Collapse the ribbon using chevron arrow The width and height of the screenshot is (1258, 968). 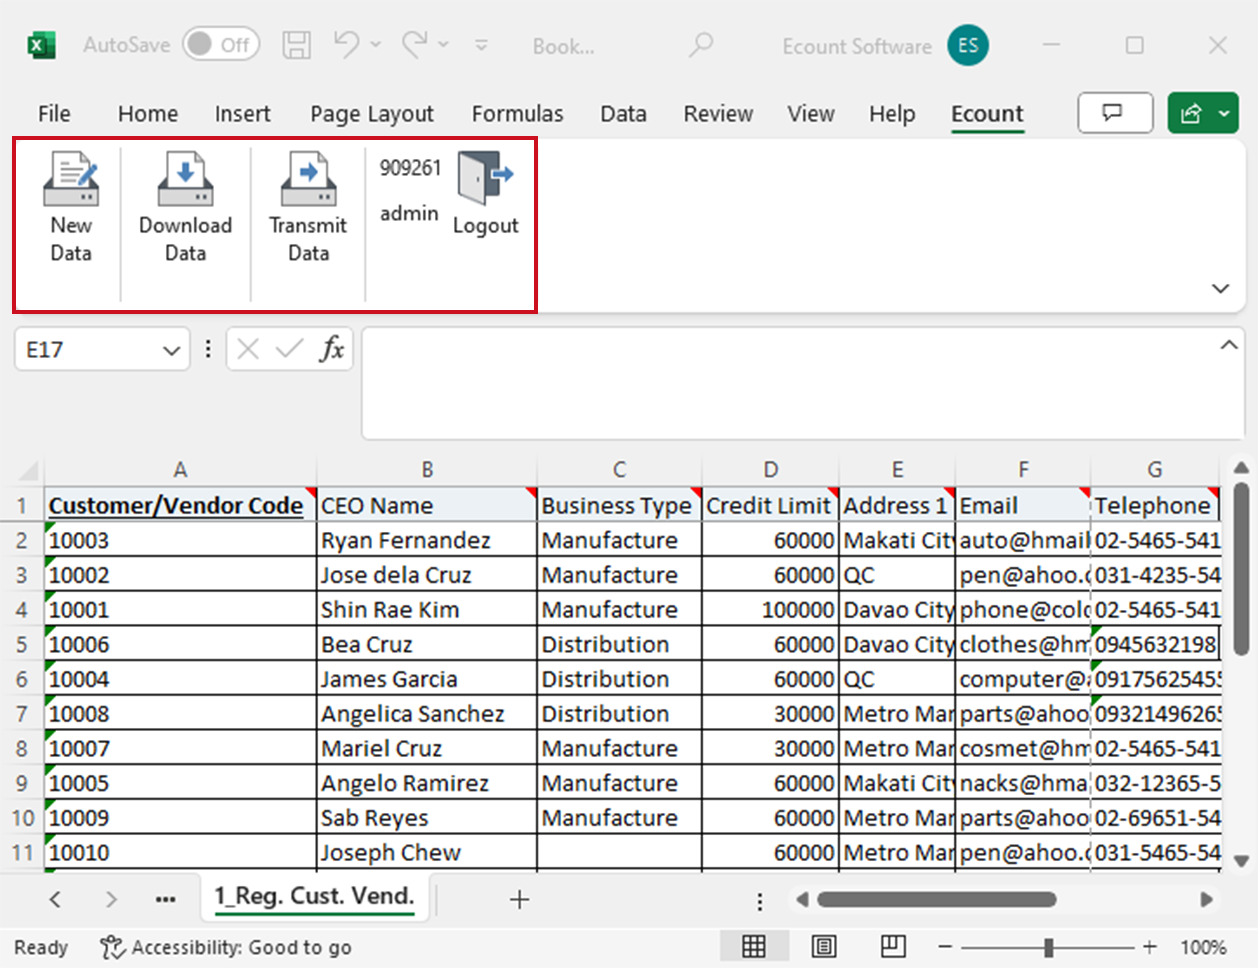pos(1220,288)
